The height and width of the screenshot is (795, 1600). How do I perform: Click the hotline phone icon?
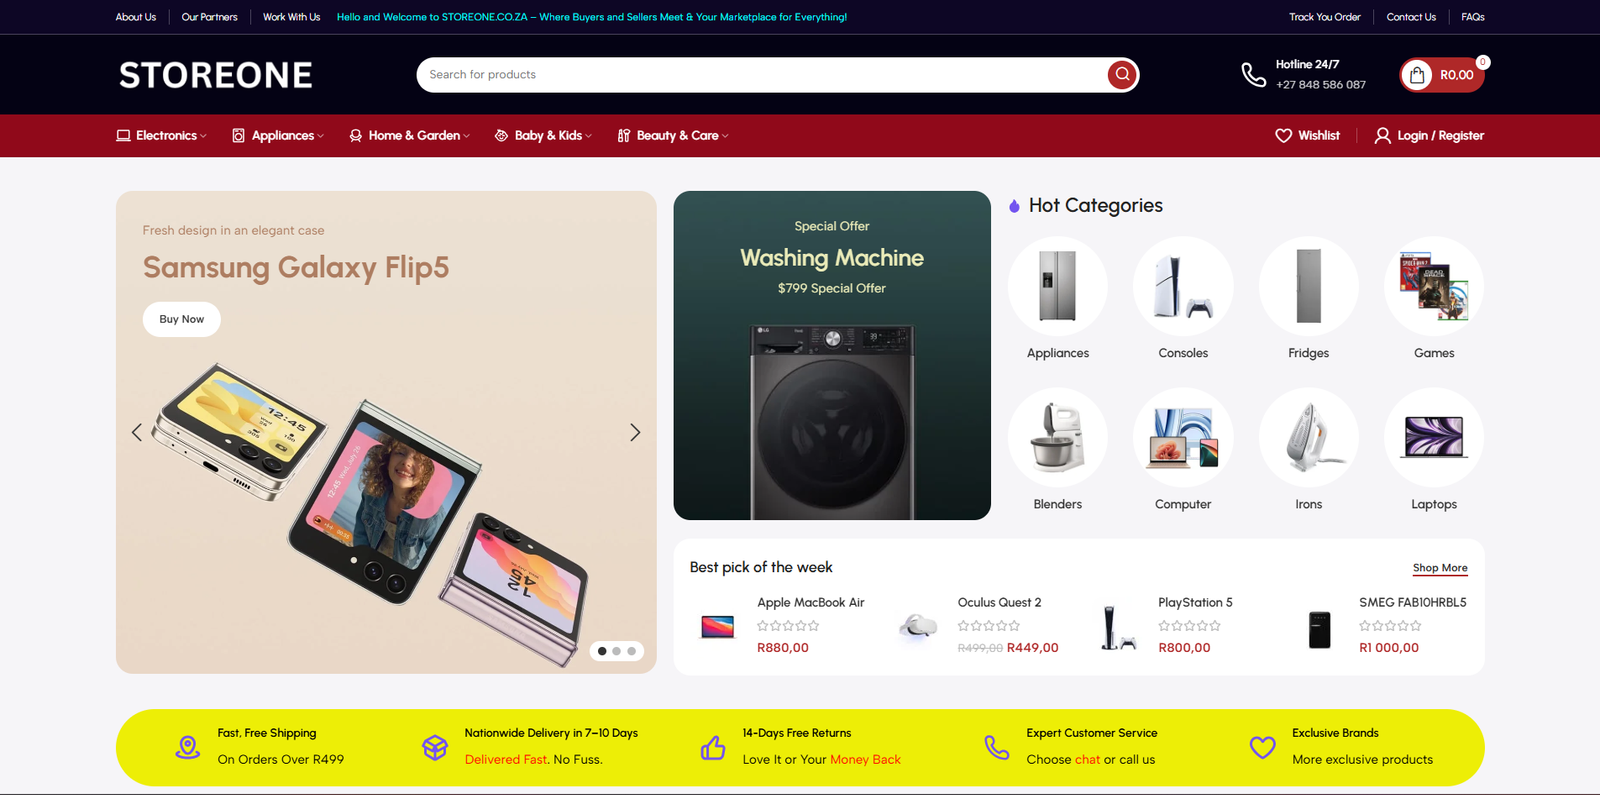point(1253,75)
